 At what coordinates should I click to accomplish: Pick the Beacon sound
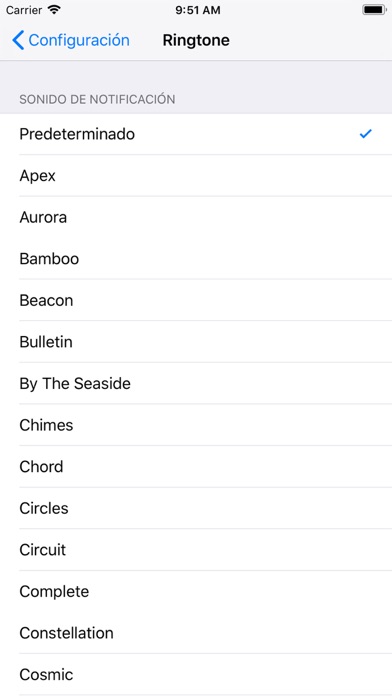tap(196, 300)
